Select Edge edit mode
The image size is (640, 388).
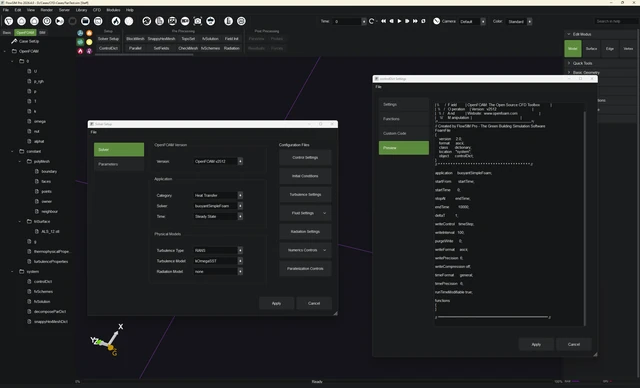[x=610, y=49]
